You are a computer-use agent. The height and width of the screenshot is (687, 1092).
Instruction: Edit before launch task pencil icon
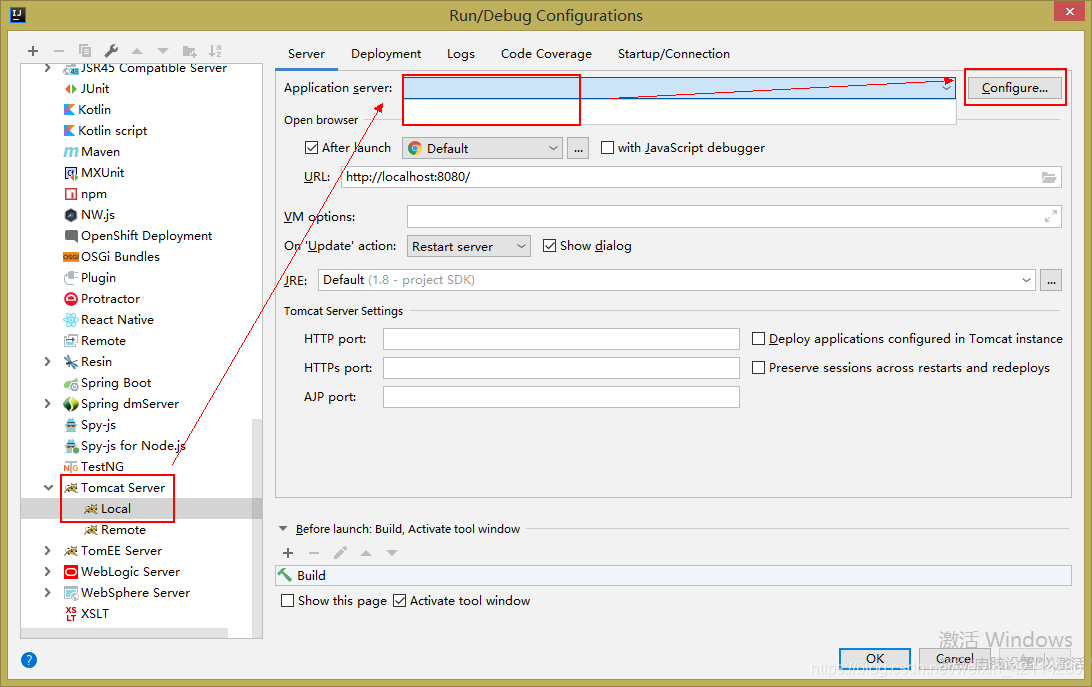pos(340,553)
